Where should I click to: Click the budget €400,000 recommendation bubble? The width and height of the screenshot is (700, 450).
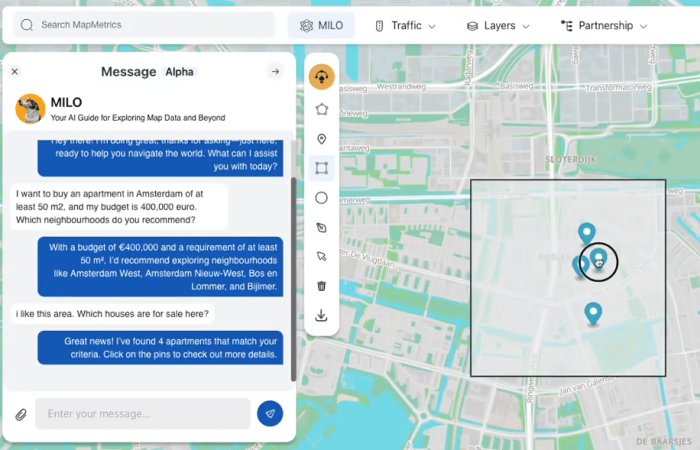click(x=160, y=267)
